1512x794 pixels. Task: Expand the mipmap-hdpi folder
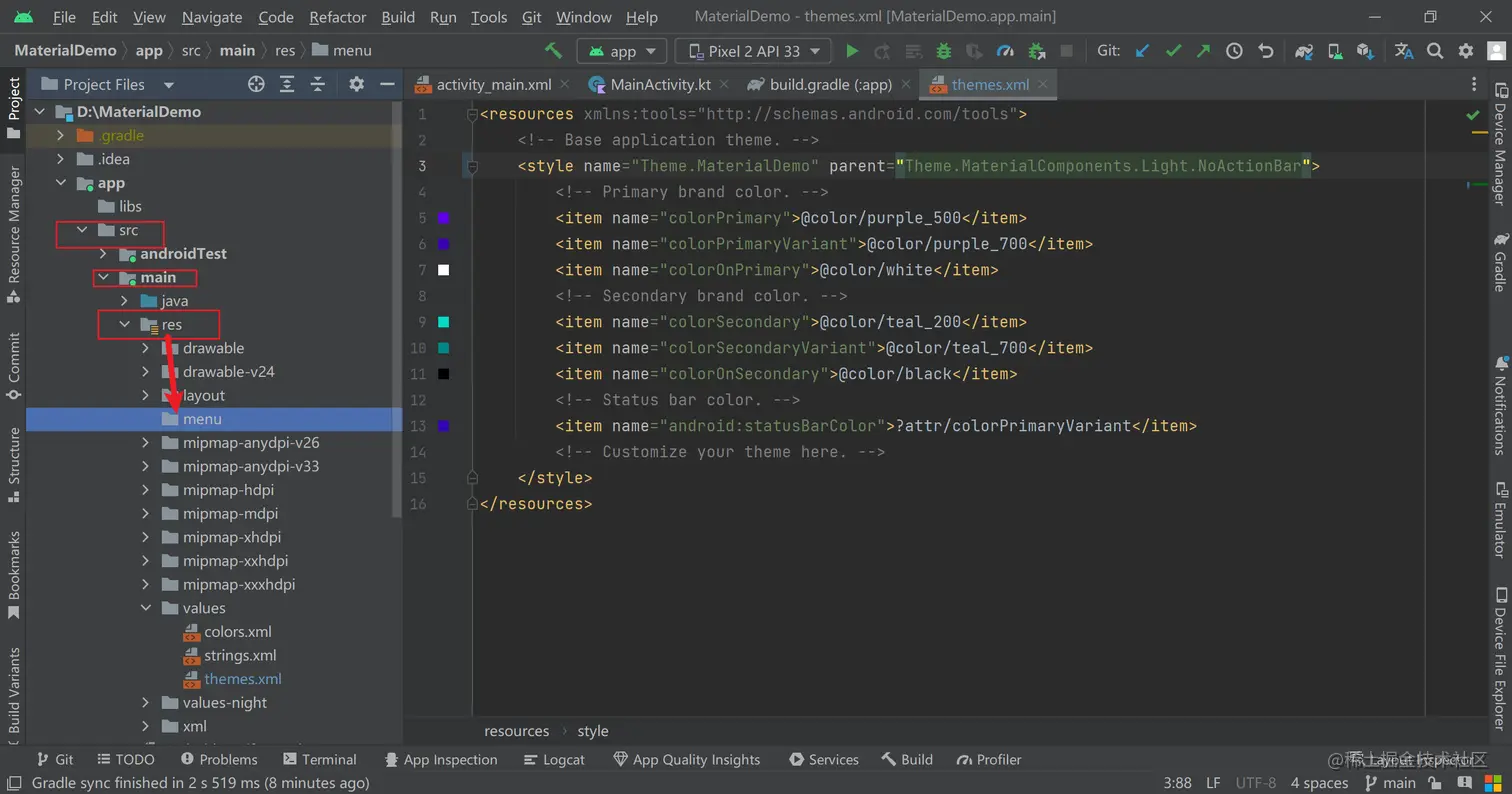(146, 490)
